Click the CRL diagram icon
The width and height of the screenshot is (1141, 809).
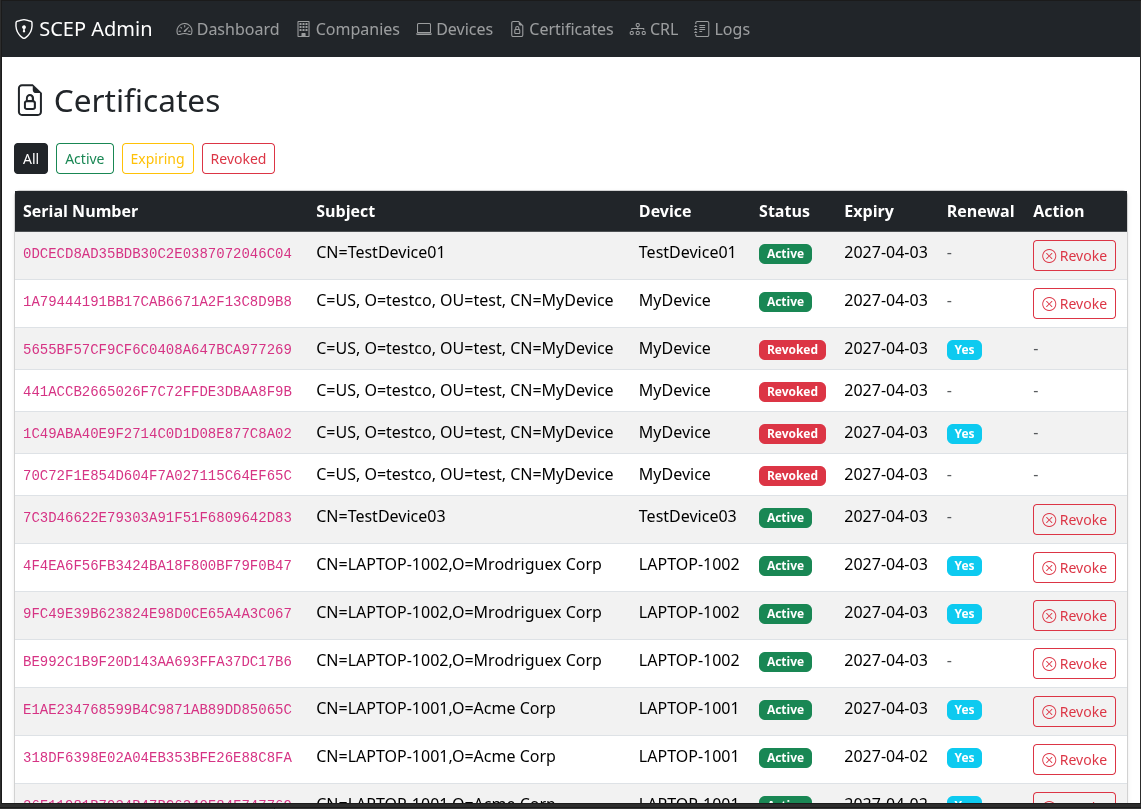pyautogui.click(x=637, y=29)
